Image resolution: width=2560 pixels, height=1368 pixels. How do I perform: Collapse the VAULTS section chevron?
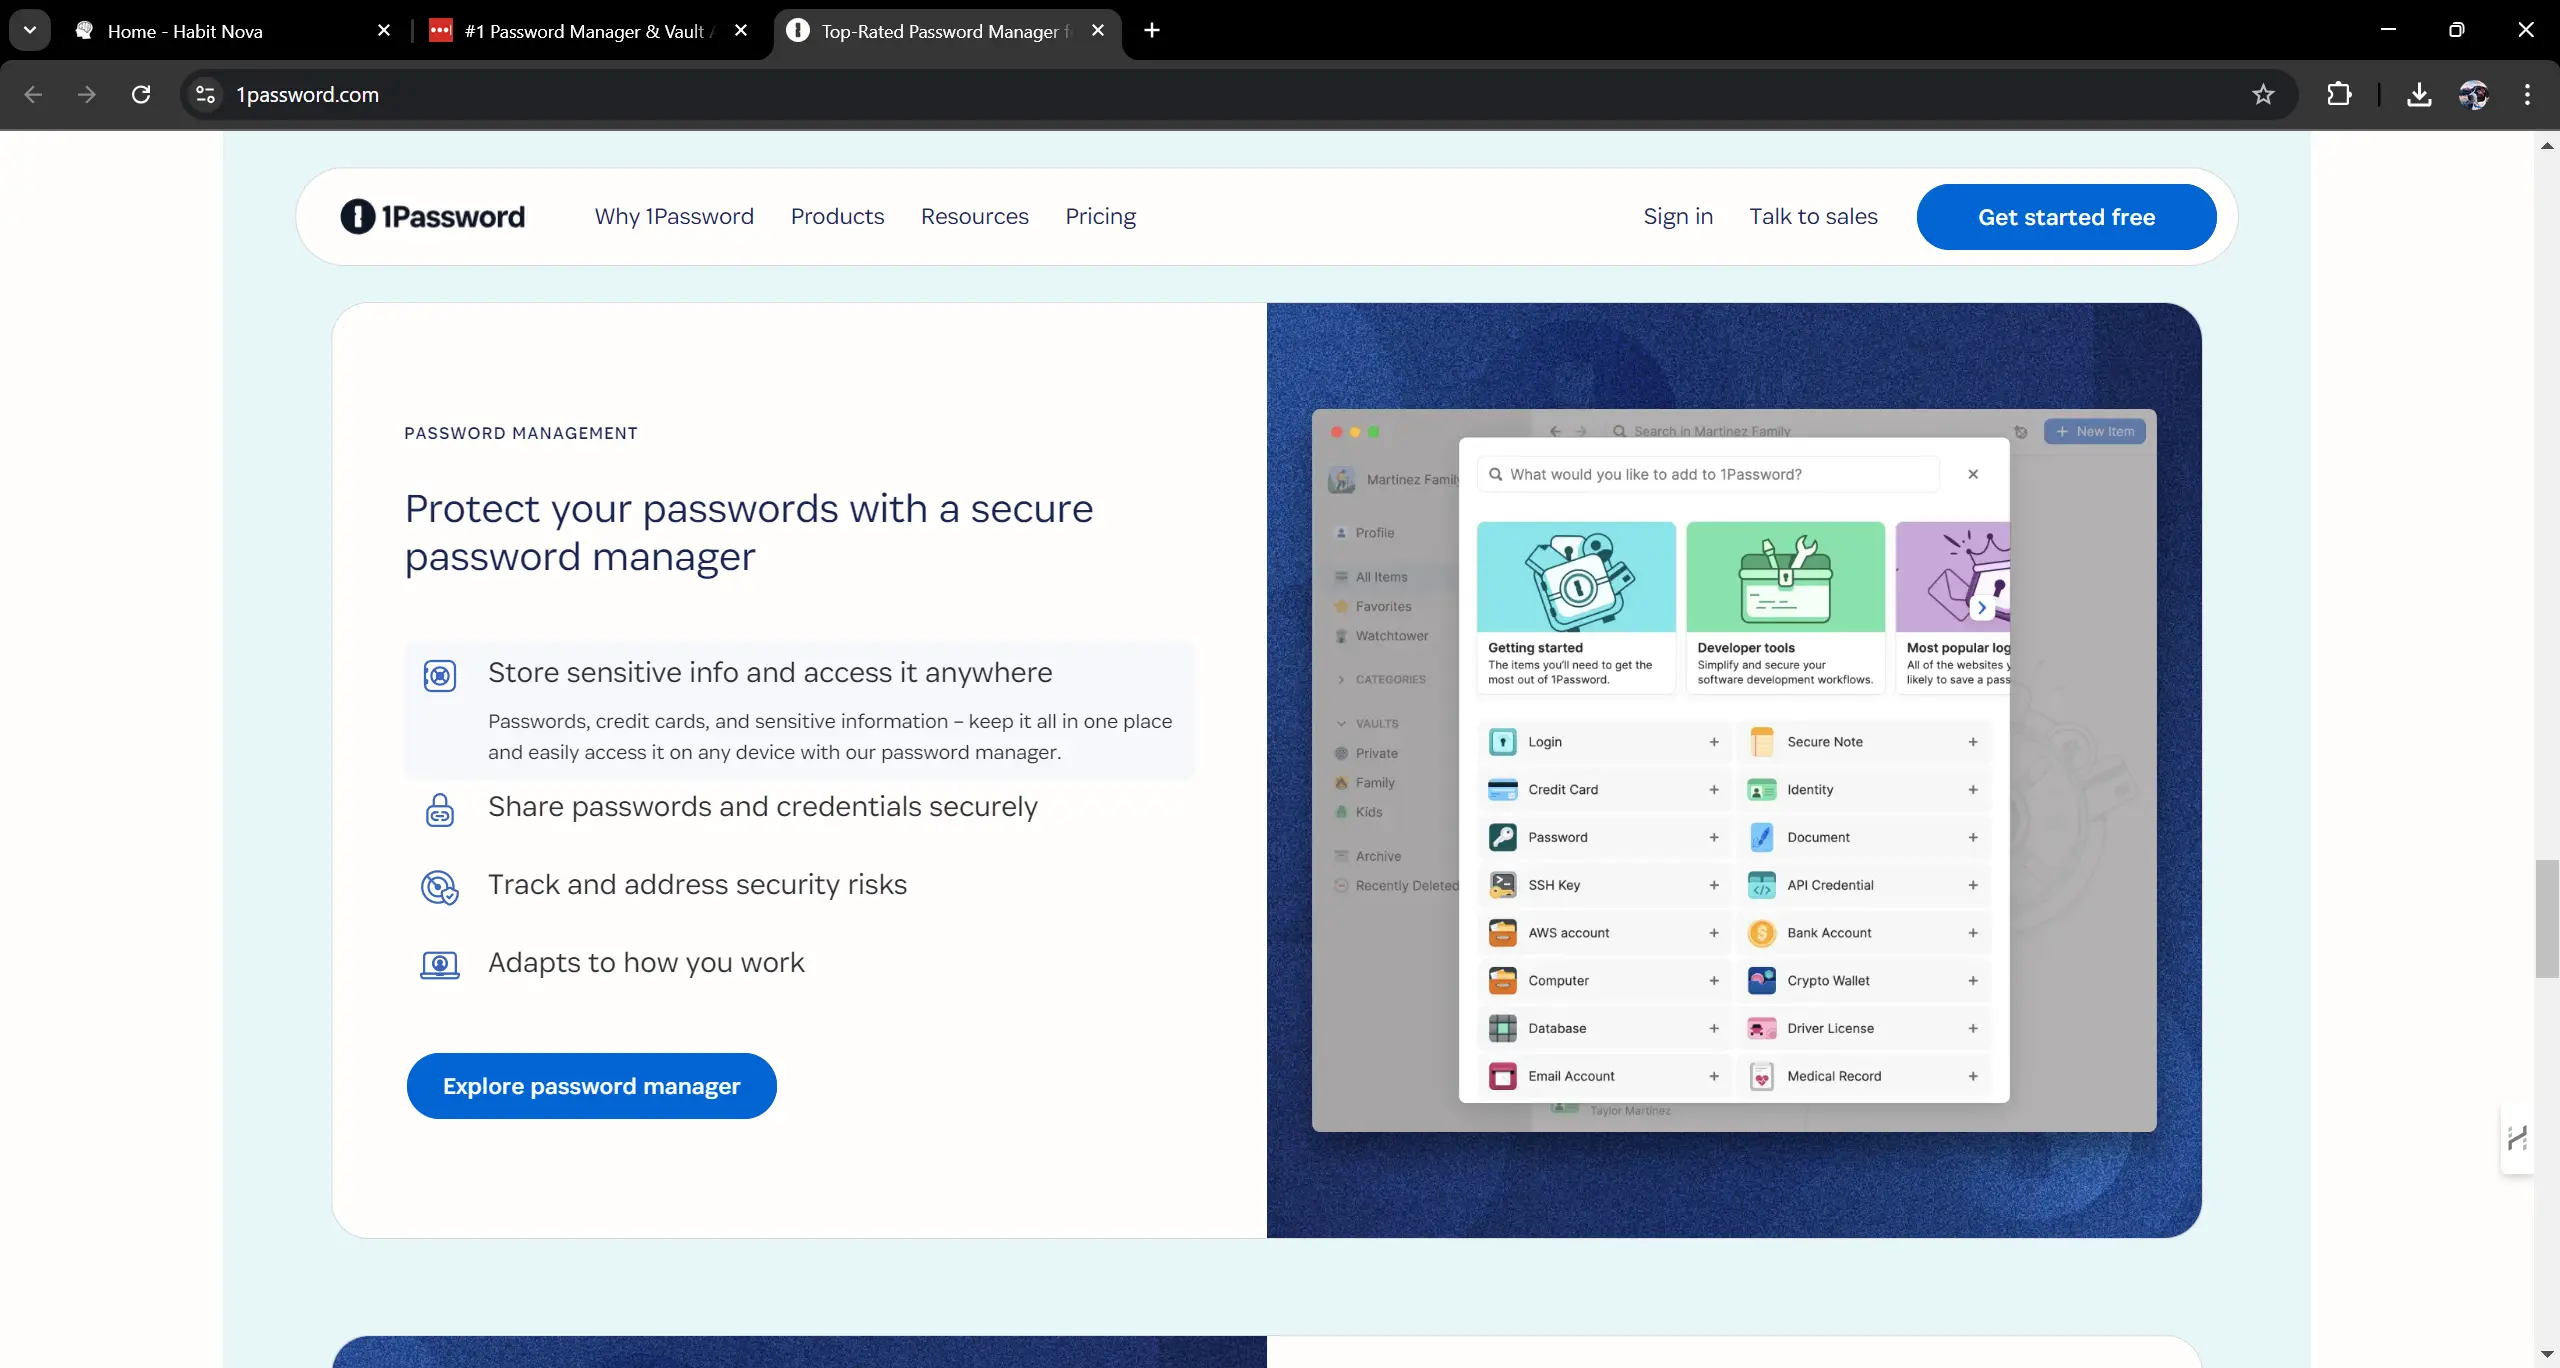tap(1341, 724)
